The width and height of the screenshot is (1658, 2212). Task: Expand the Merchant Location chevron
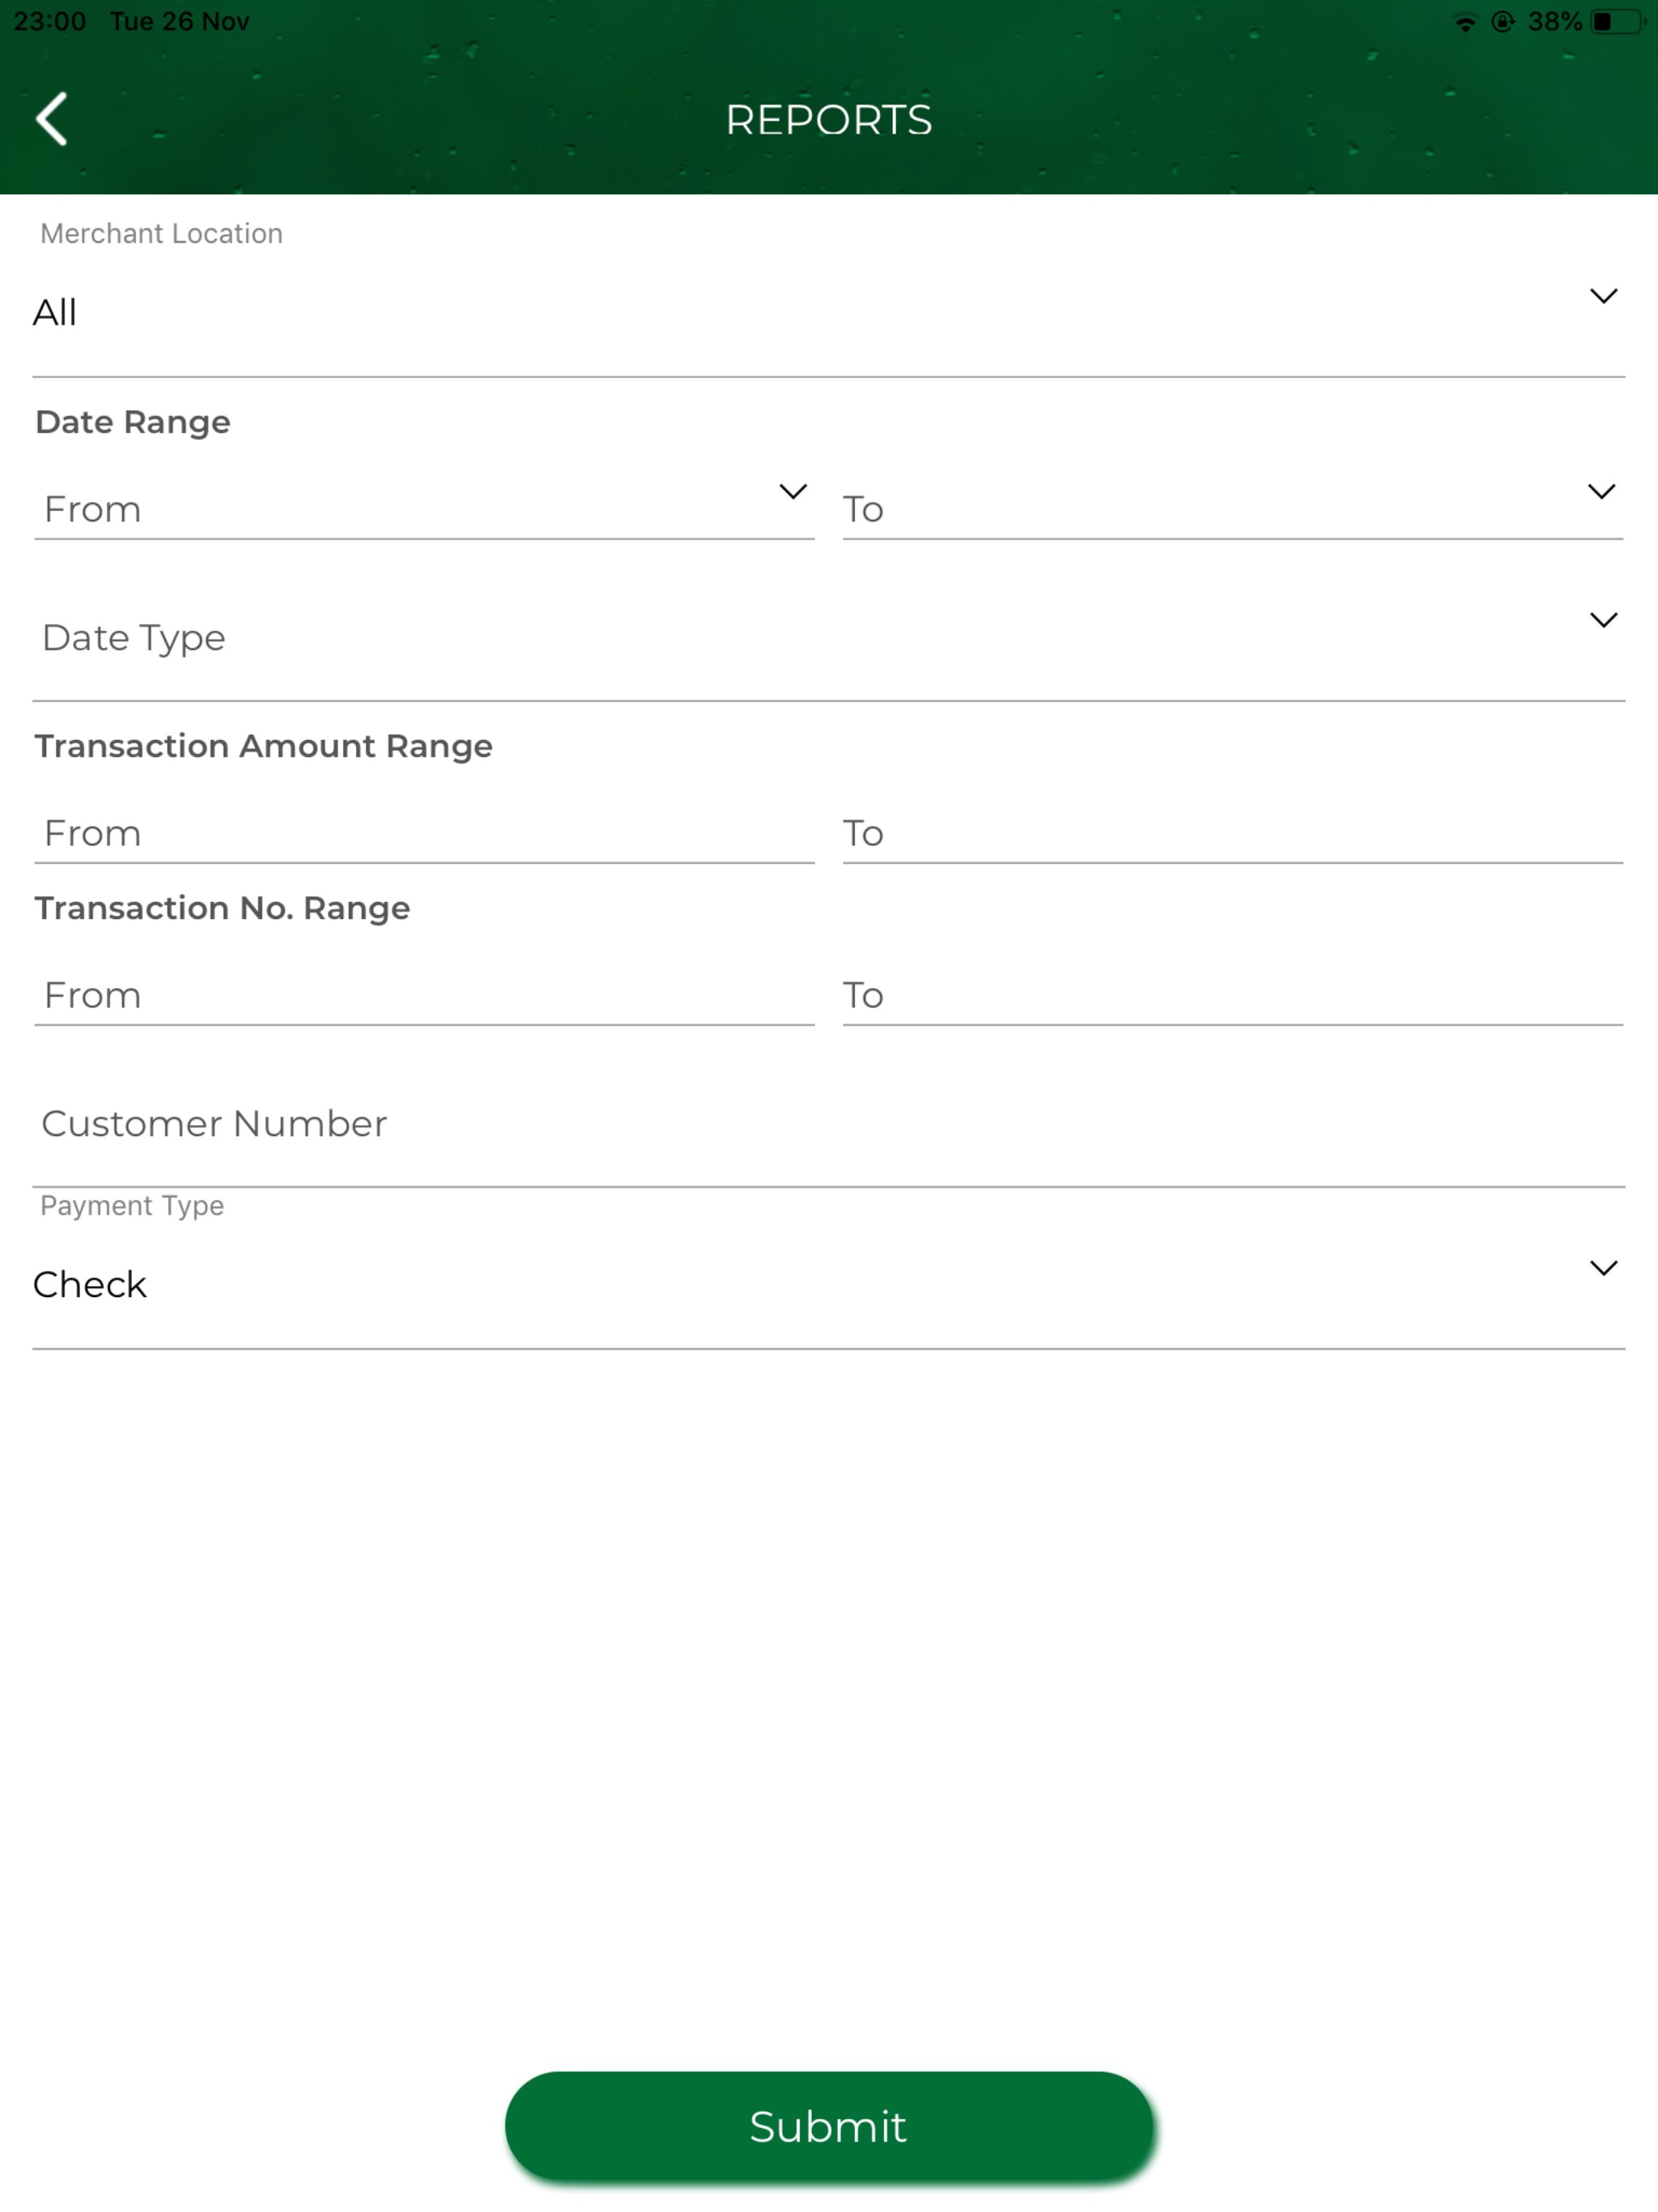click(x=1603, y=296)
